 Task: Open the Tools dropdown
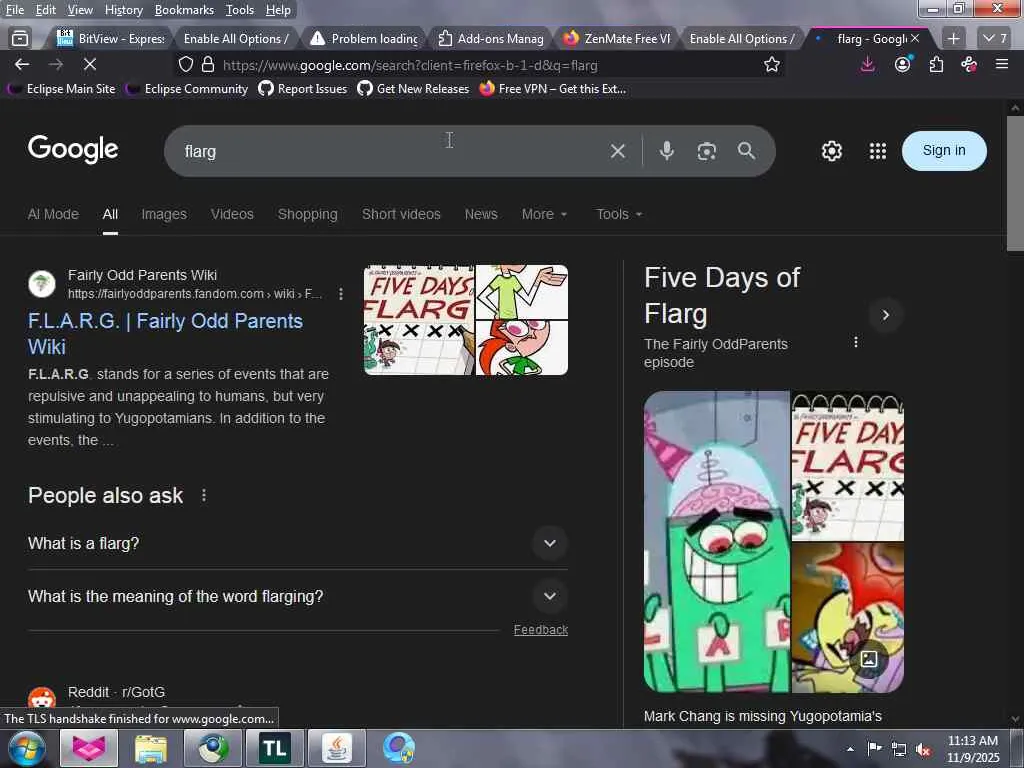pos(619,214)
